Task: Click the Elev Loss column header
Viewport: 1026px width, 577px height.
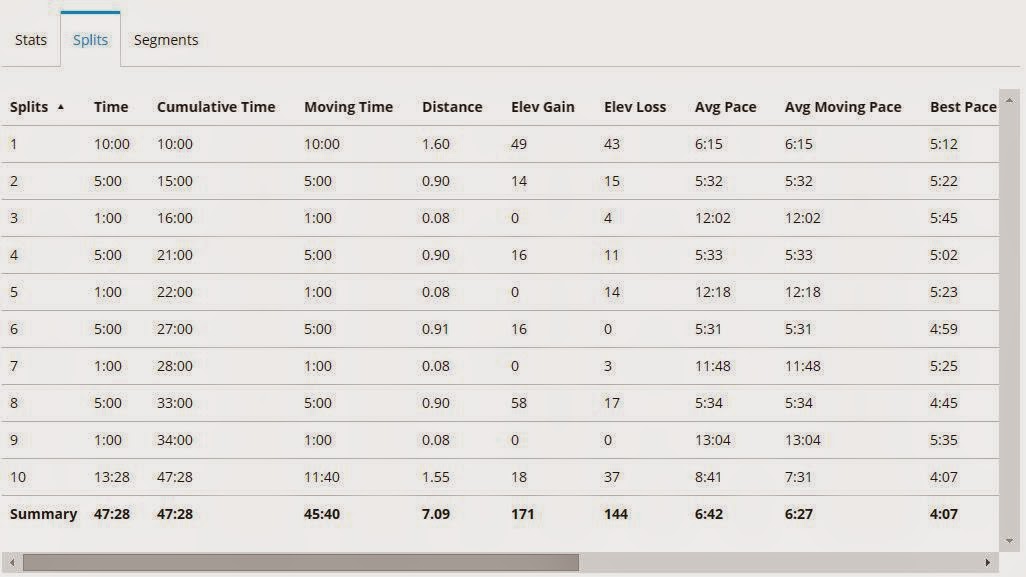Action: pyautogui.click(x=635, y=107)
